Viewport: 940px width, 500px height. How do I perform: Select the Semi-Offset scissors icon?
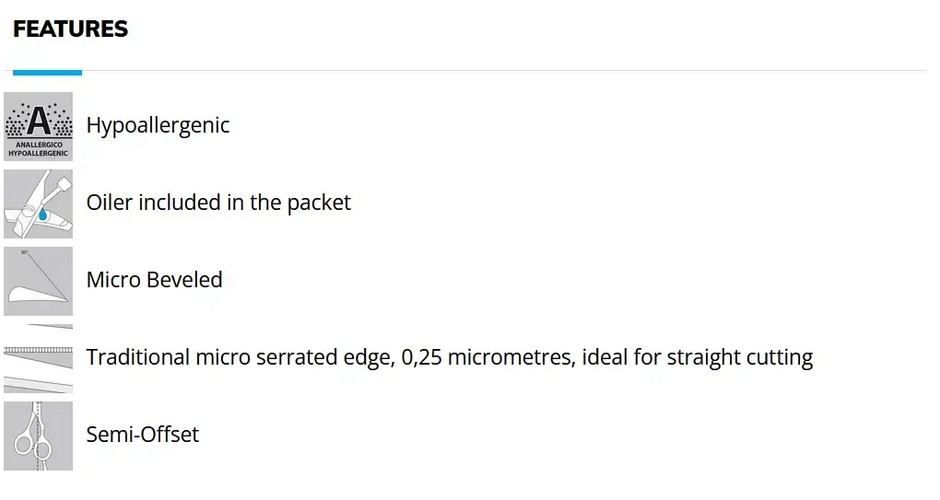pyautogui.click(x=38, y=435)
